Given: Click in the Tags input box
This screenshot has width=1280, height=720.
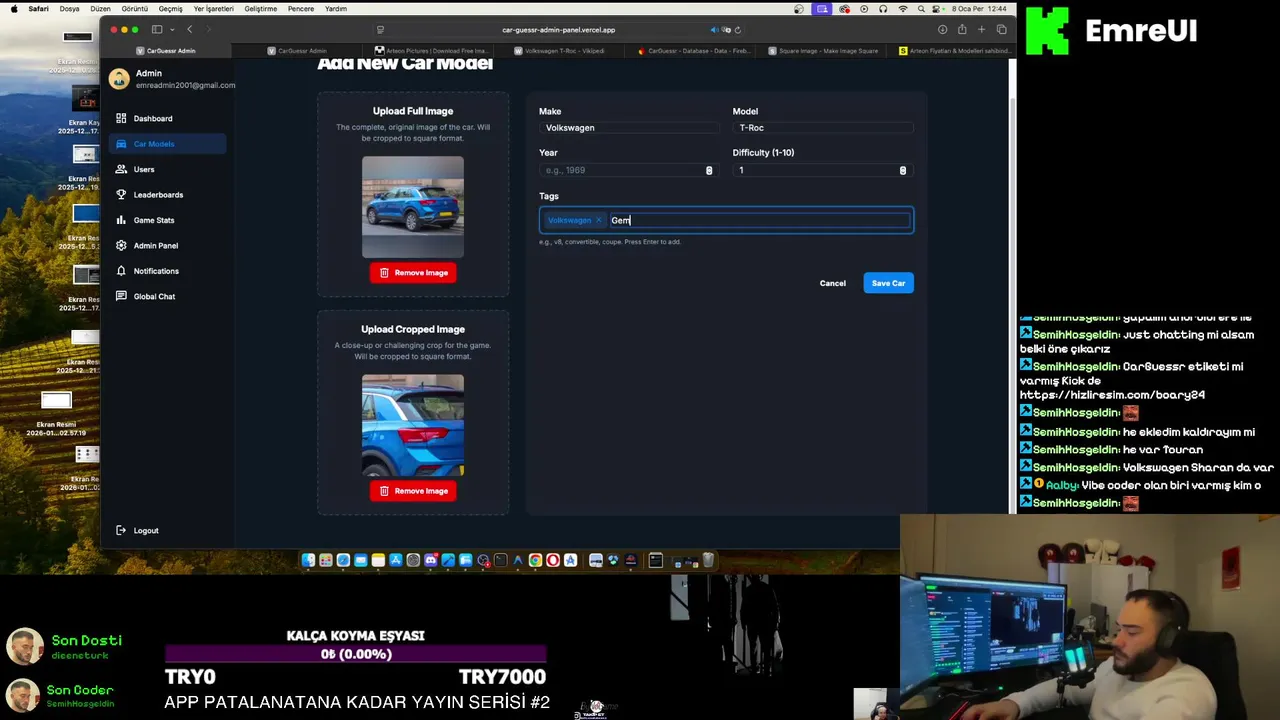Looking at the screenshot, I should point(760,220).
